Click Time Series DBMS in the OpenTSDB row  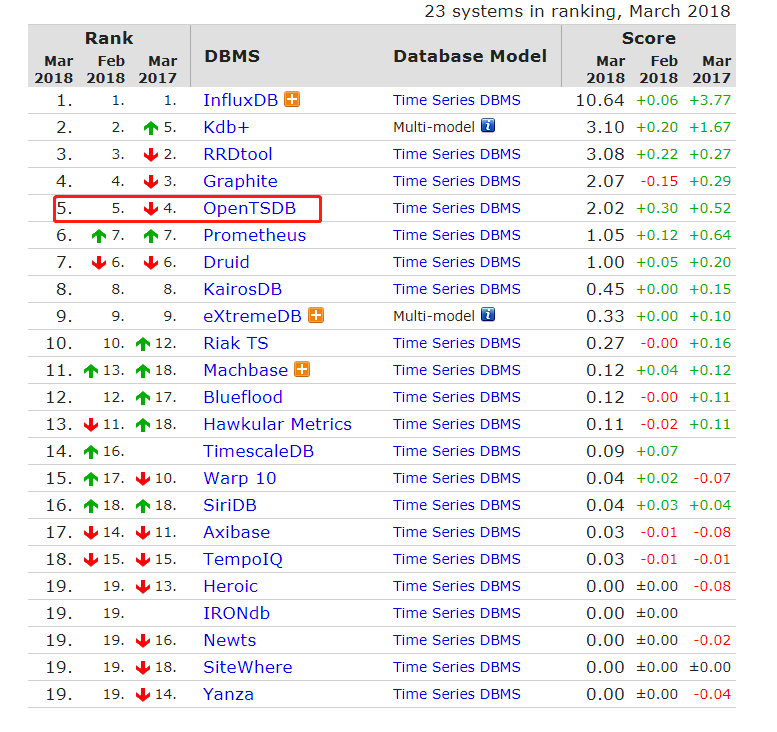[457, 208]
